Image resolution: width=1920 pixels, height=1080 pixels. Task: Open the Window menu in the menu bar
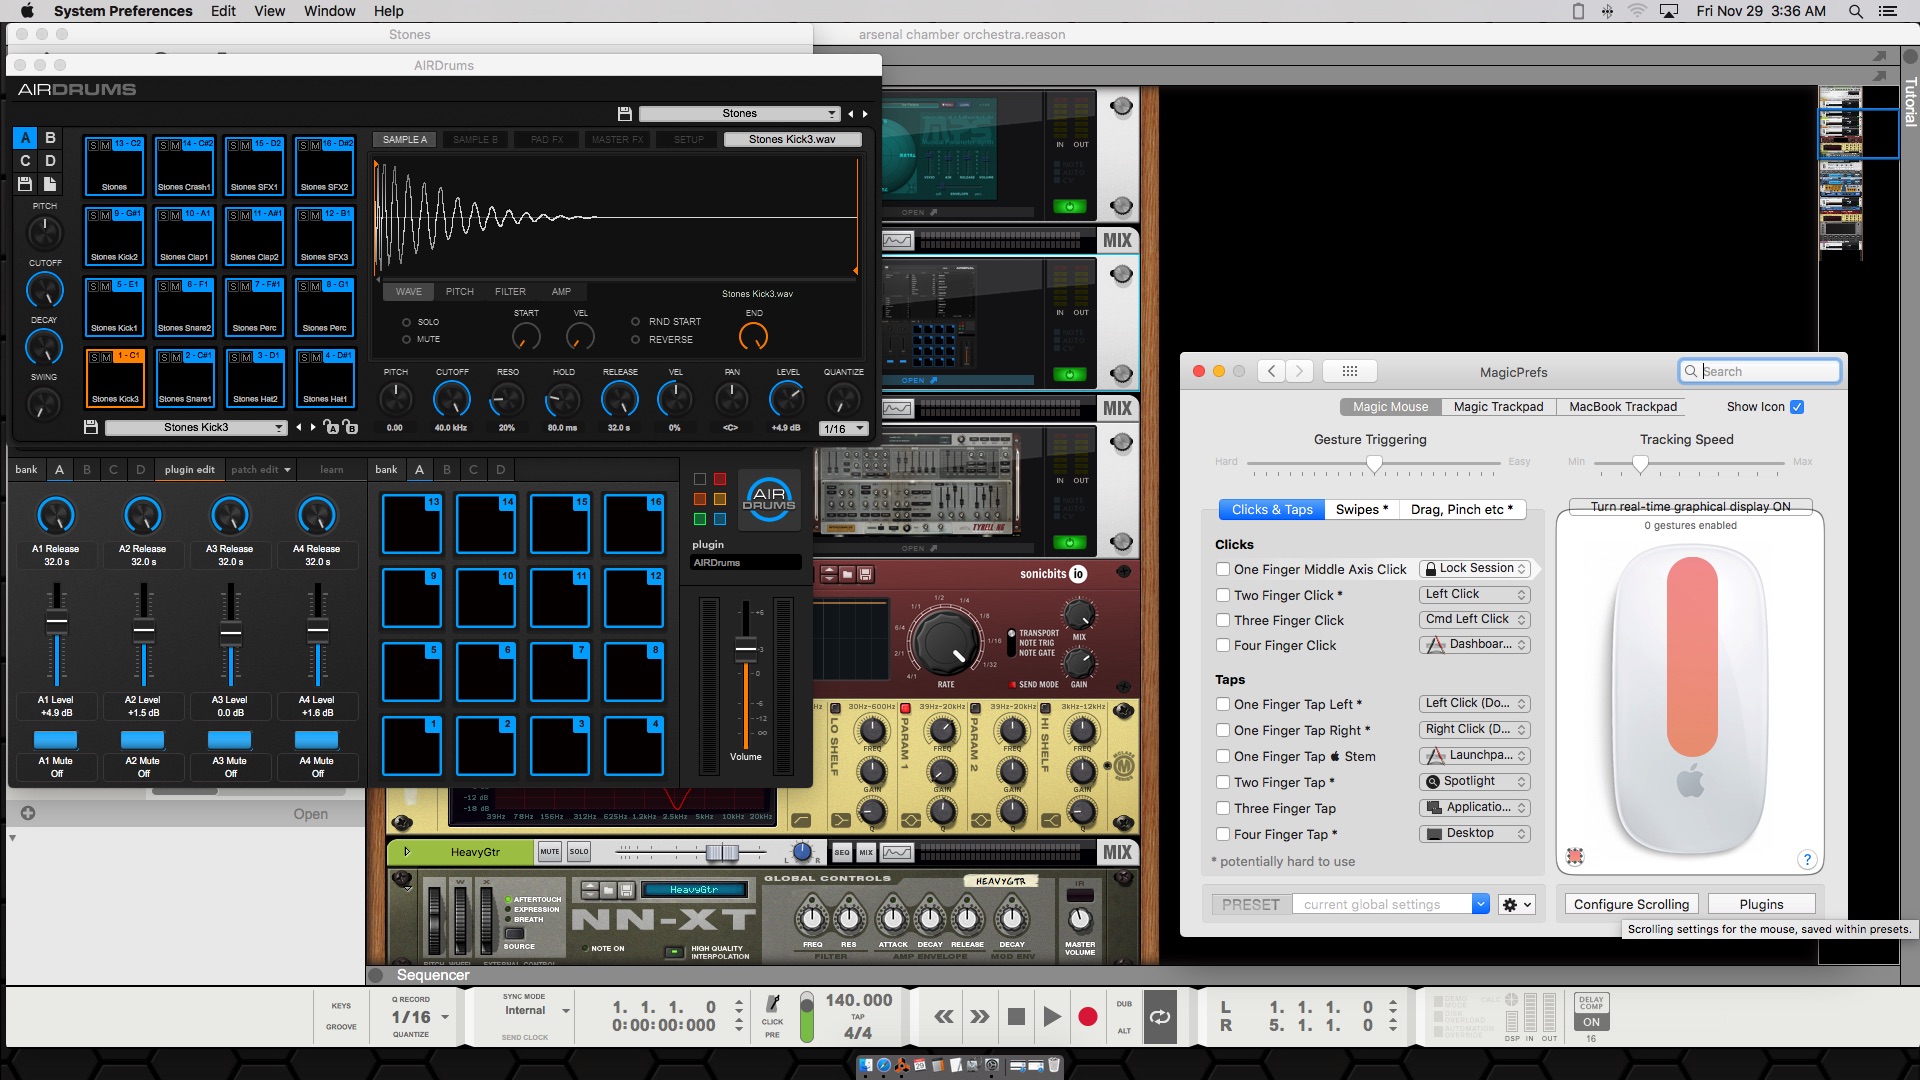329,11
